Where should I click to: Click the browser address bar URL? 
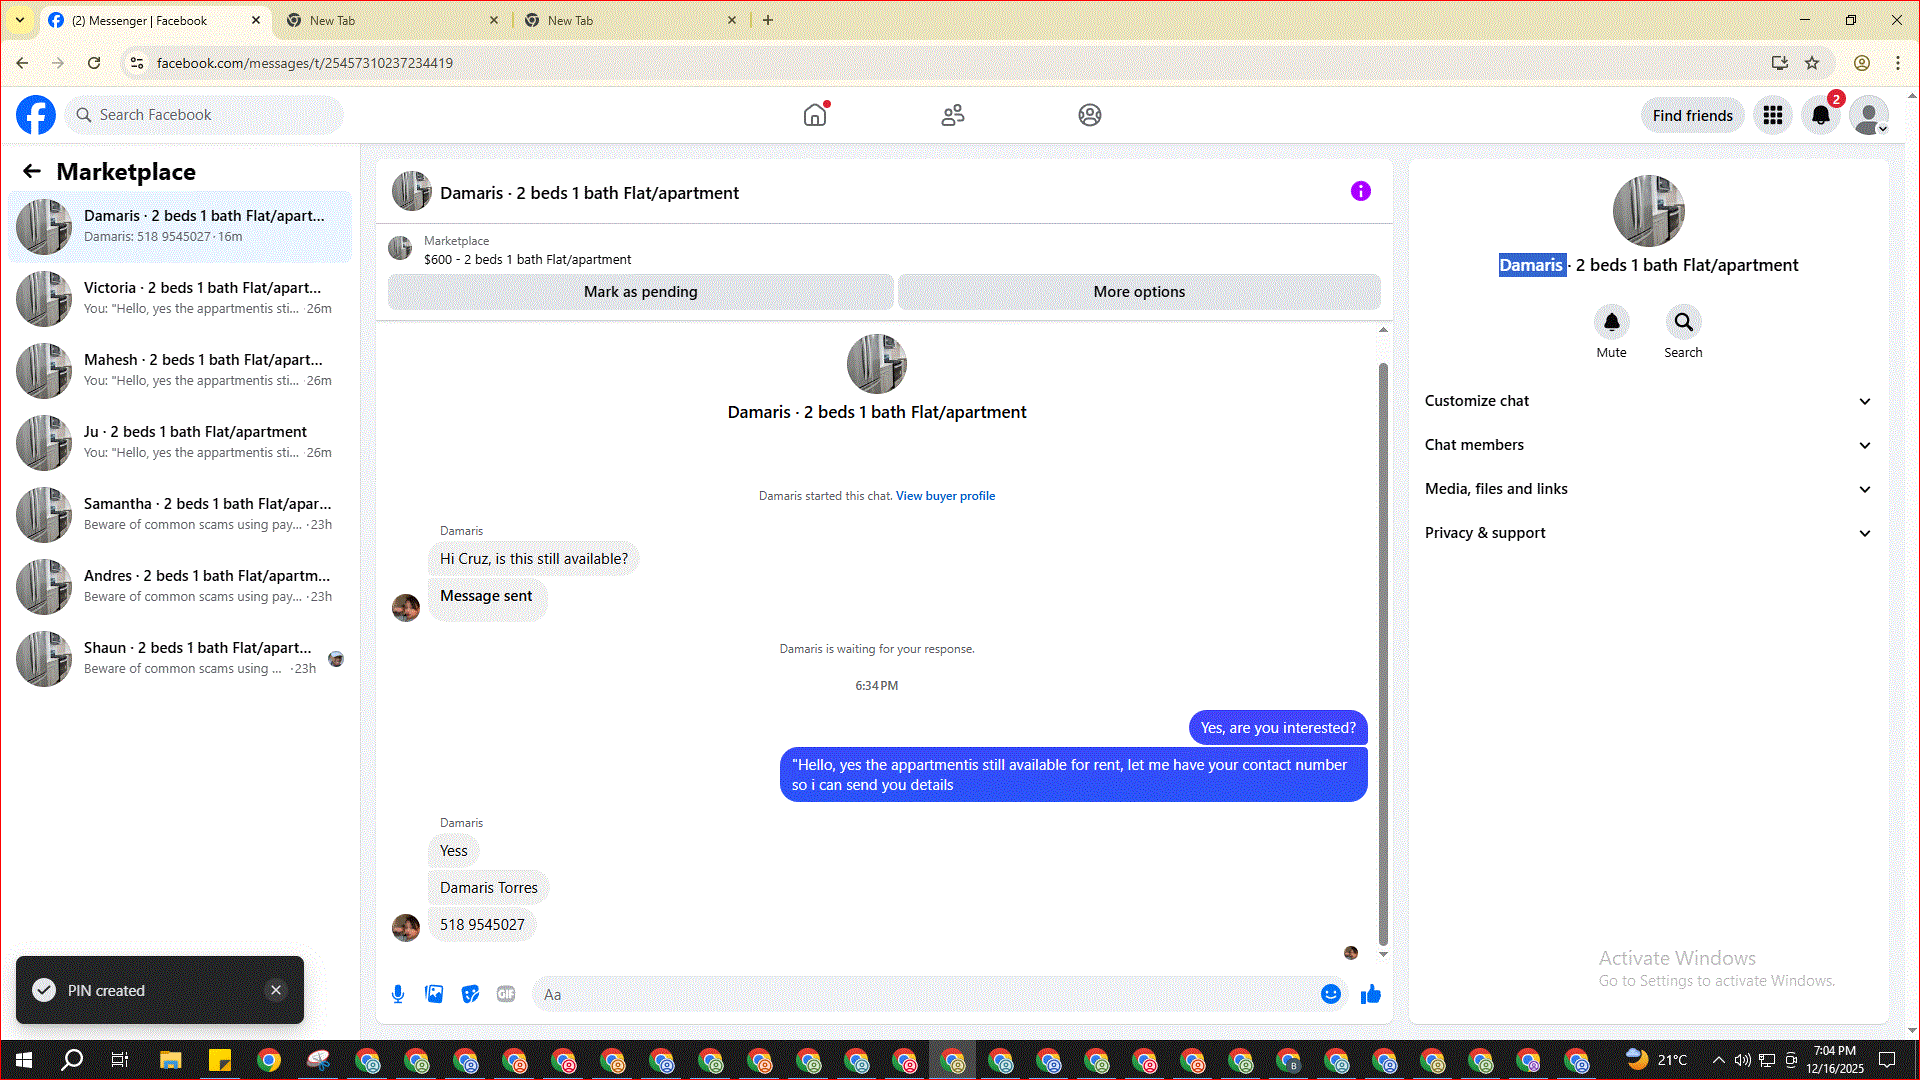(x=305, y=63)
